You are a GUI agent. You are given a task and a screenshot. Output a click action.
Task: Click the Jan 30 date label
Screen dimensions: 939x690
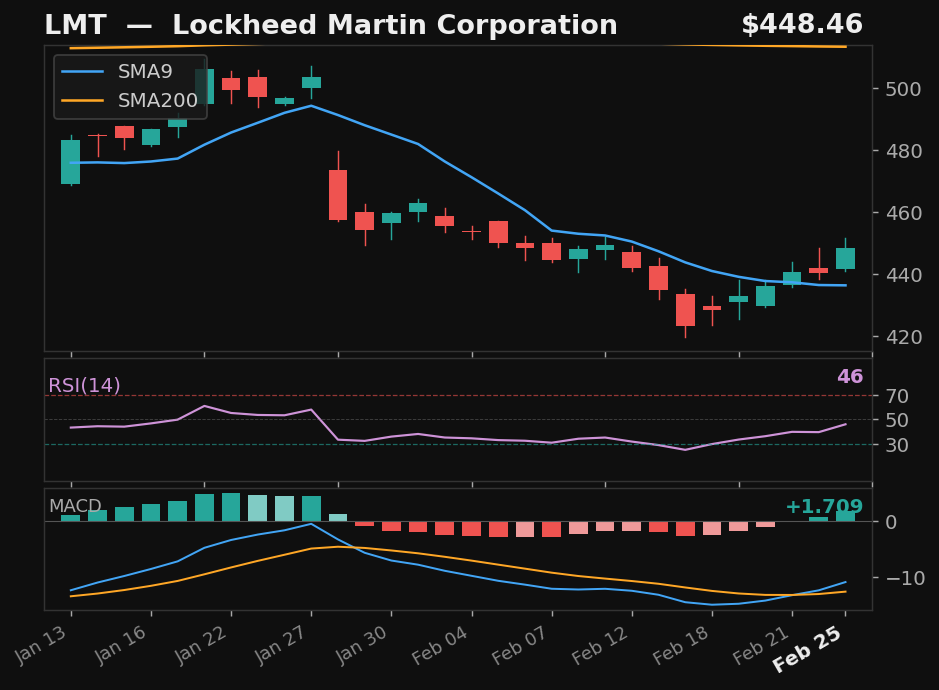coord(362,645)
